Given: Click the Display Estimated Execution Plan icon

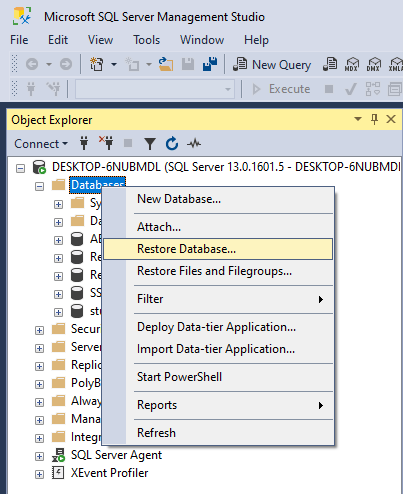Looking at the screenshot, I should click(373, 89).
